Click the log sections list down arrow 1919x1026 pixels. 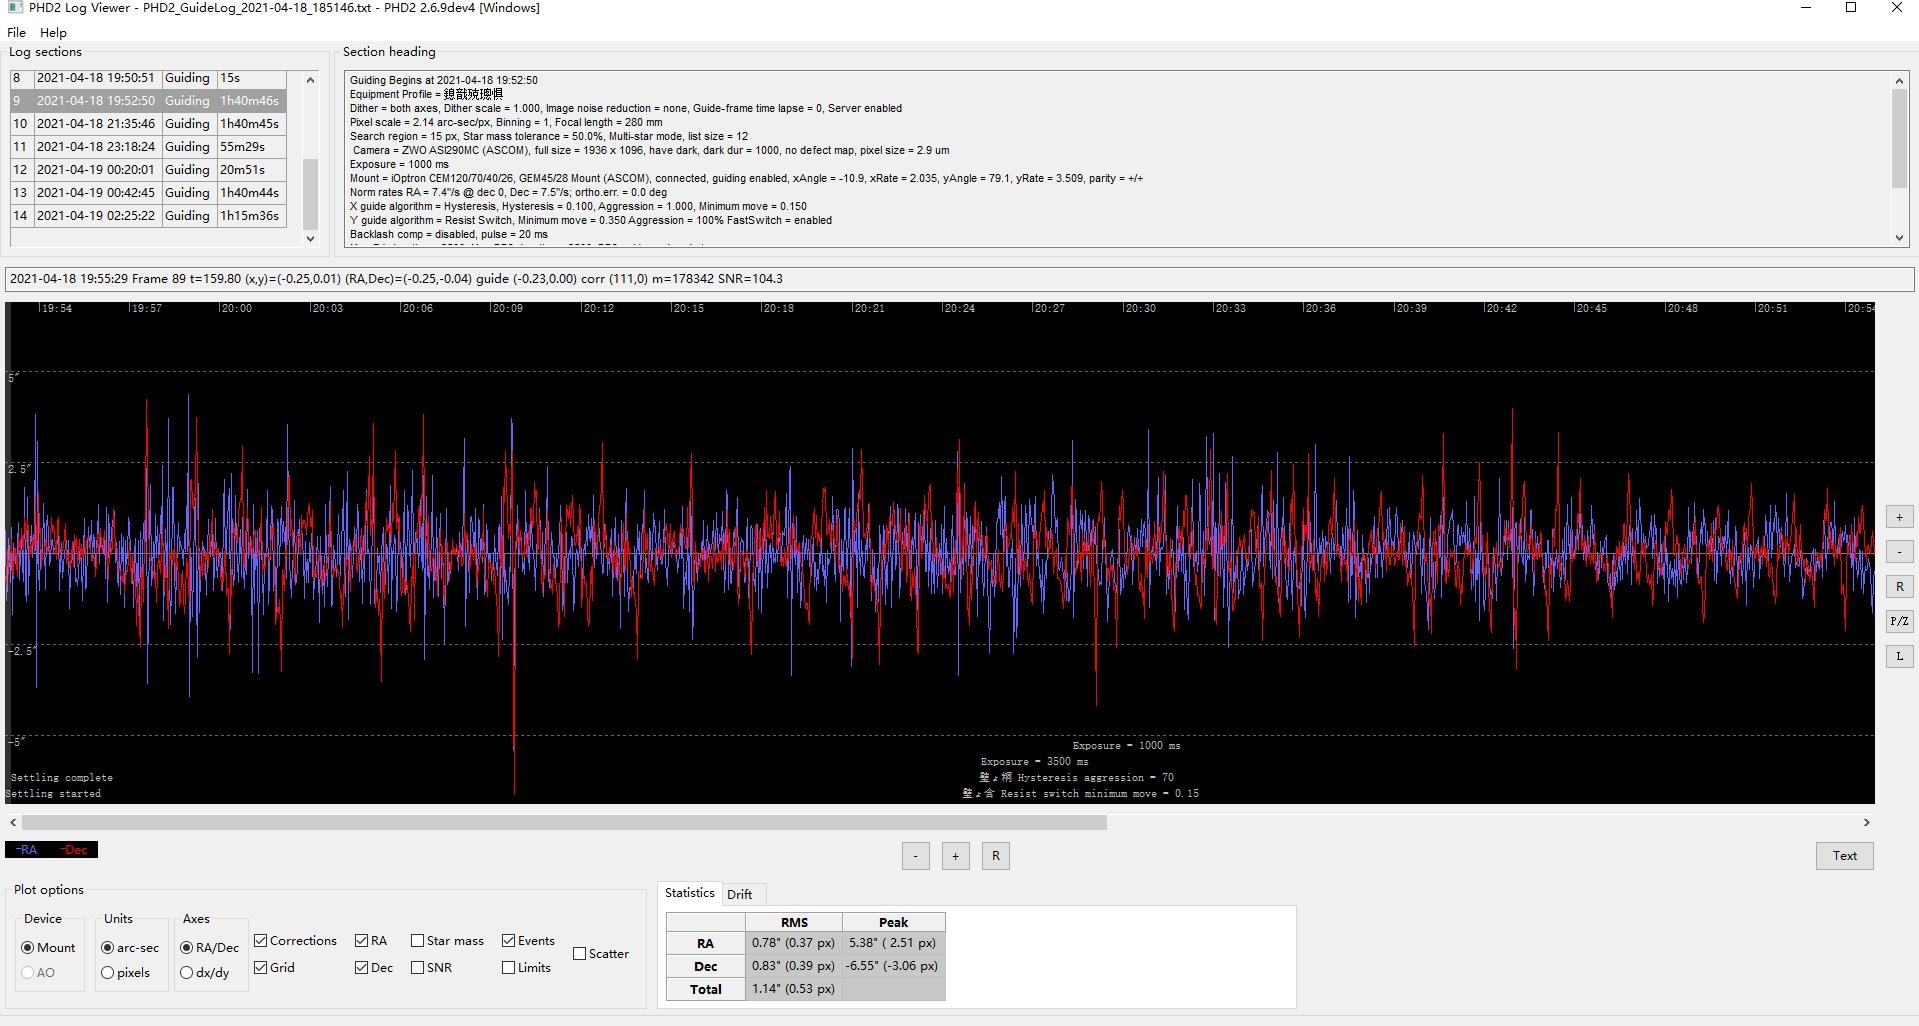pyautogui.click(x=310, y=238)
